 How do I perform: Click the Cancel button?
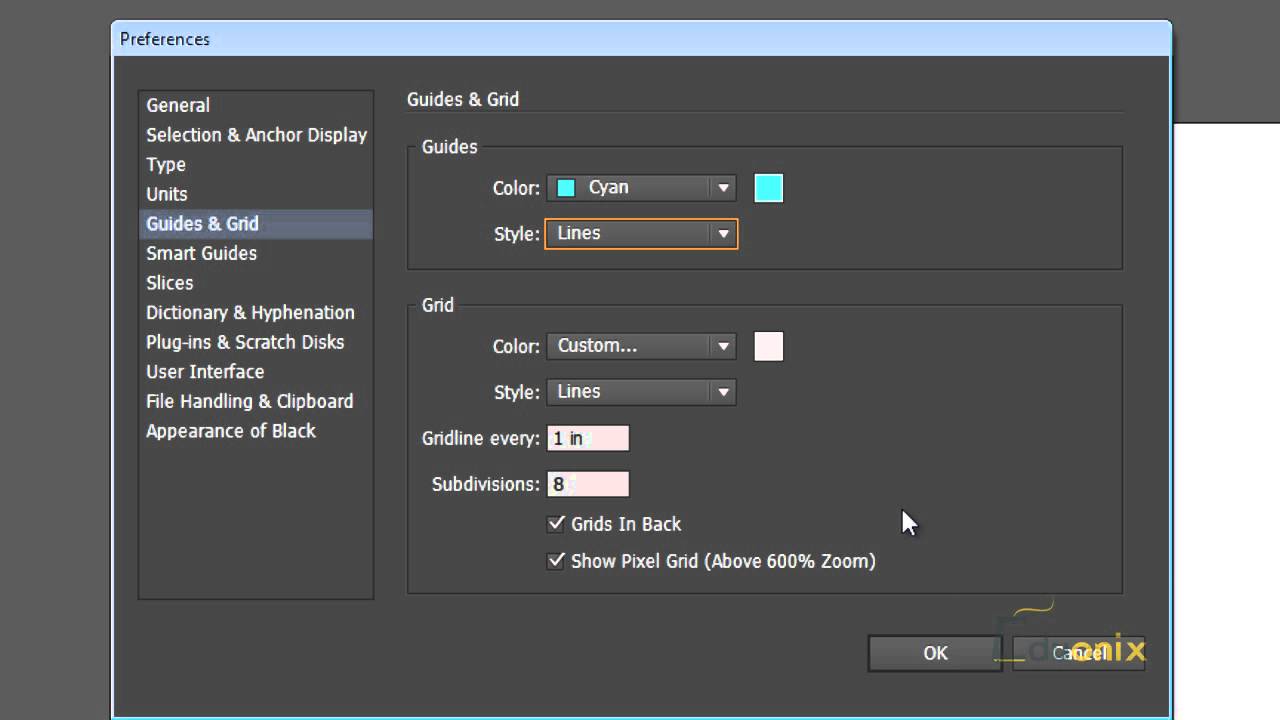pos(1078,653)
